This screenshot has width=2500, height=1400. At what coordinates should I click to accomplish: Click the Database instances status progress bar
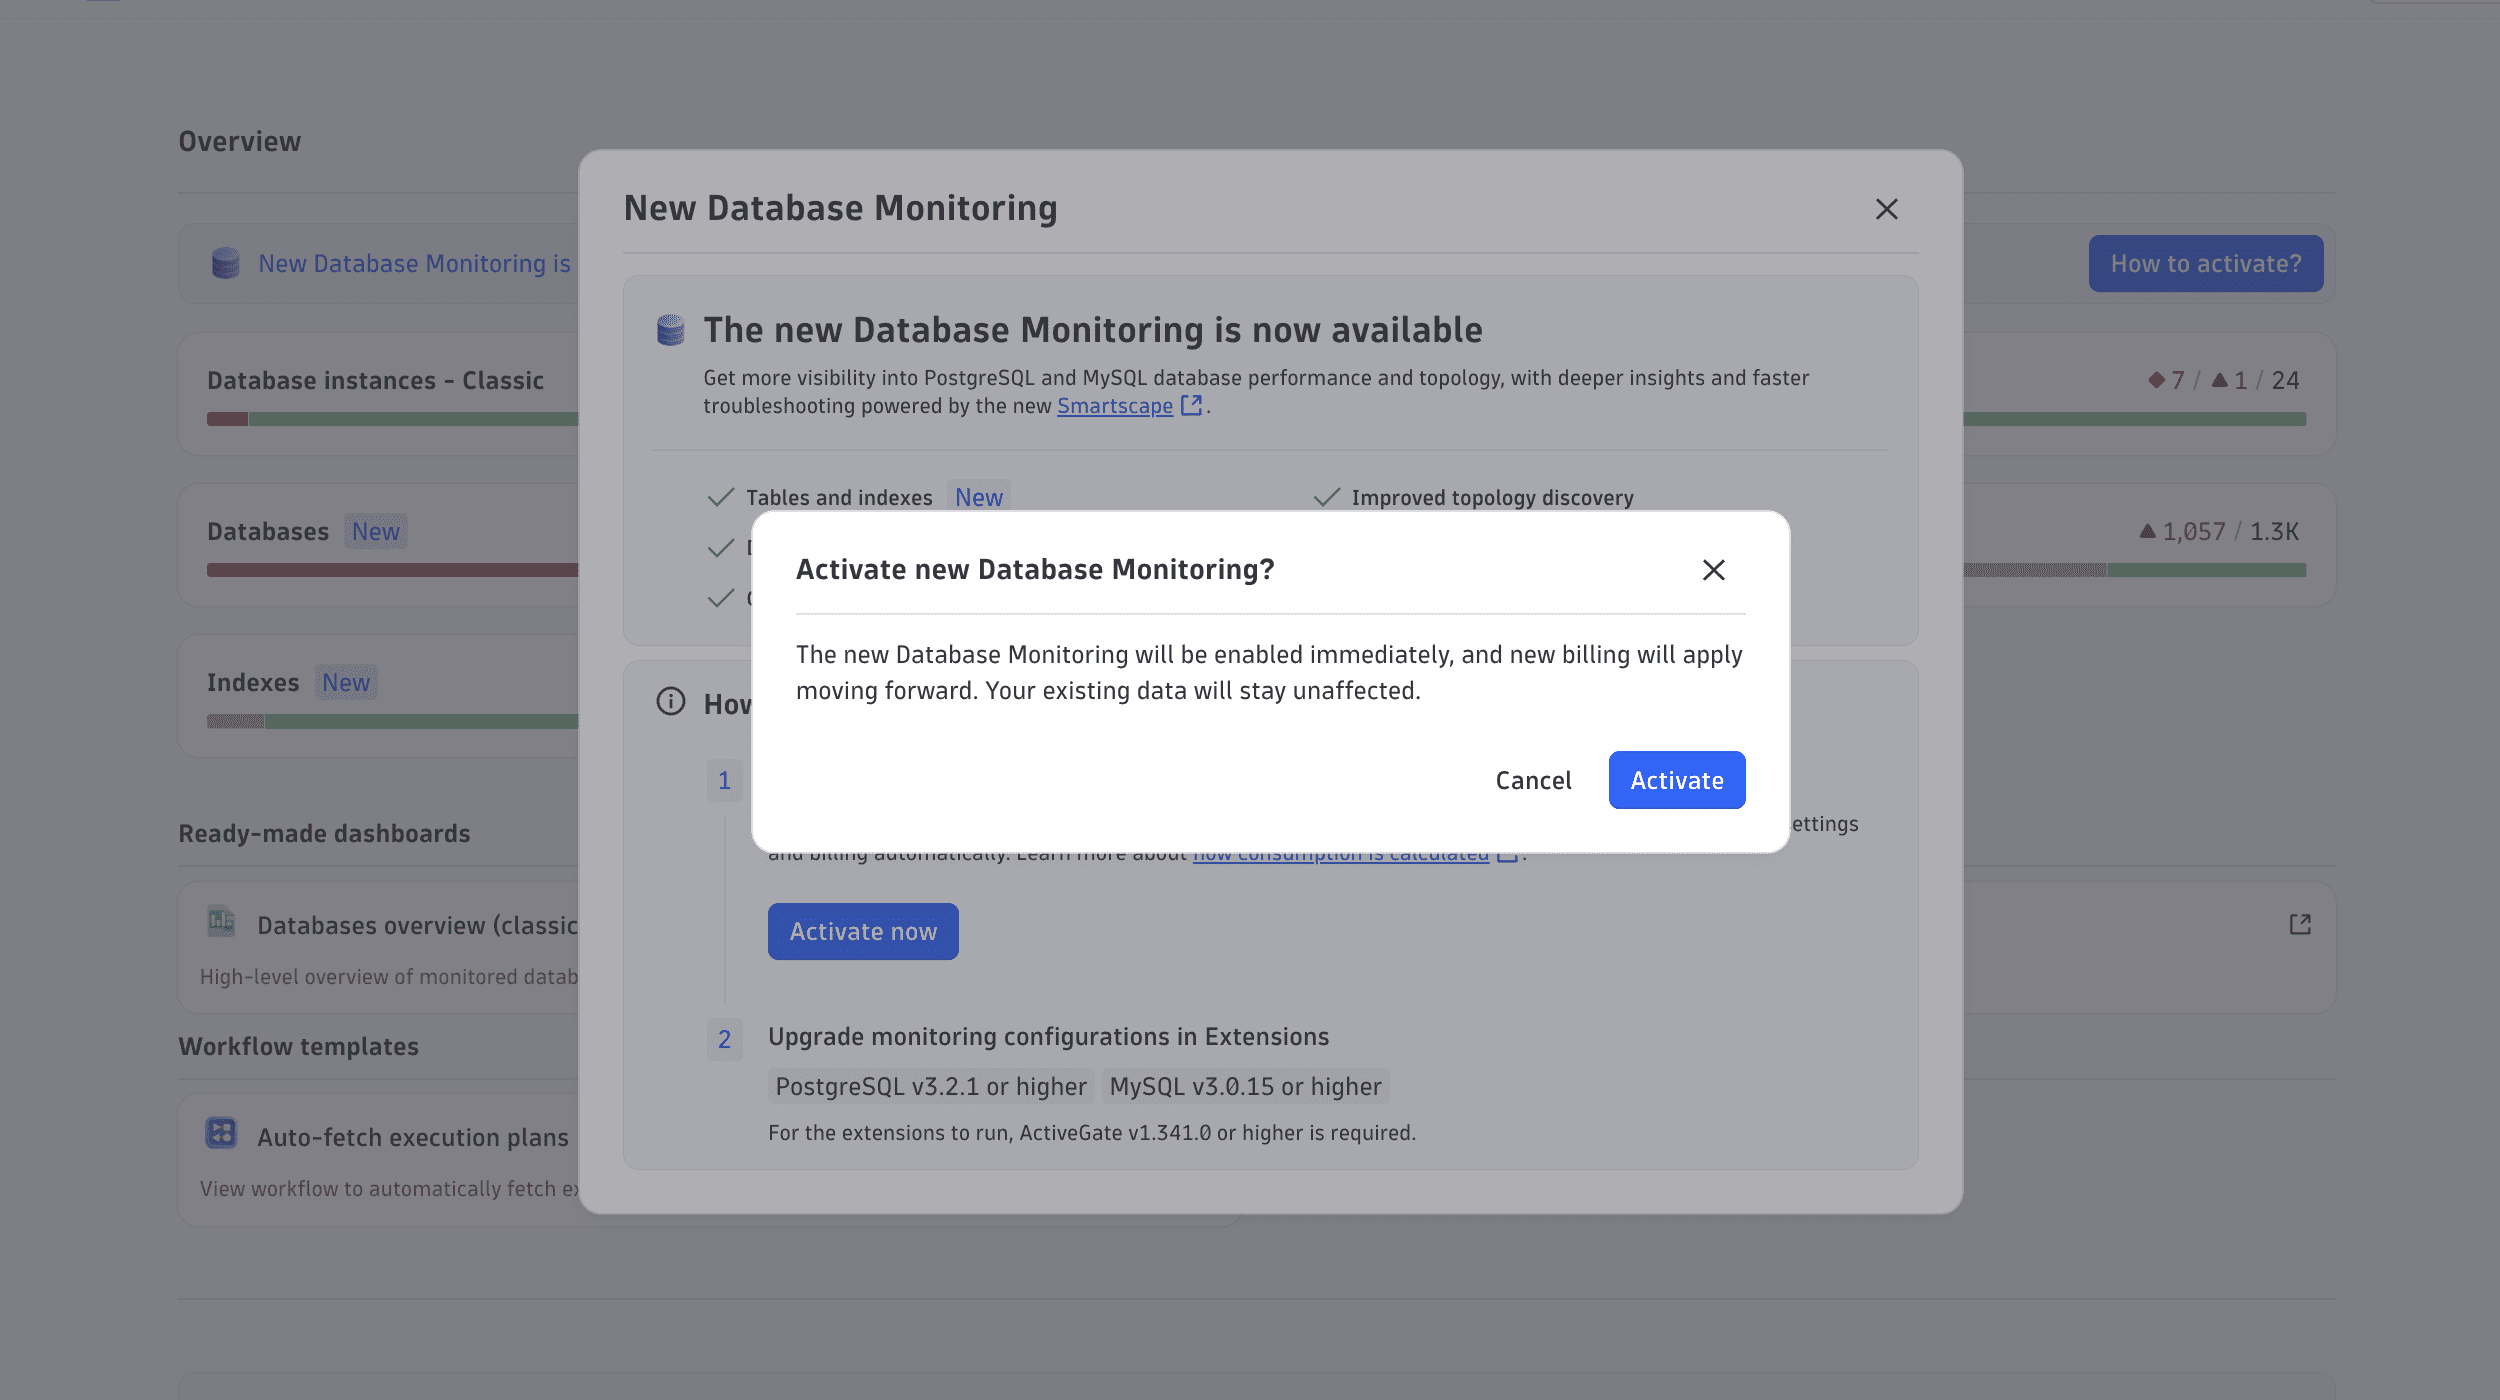(392, 419)
